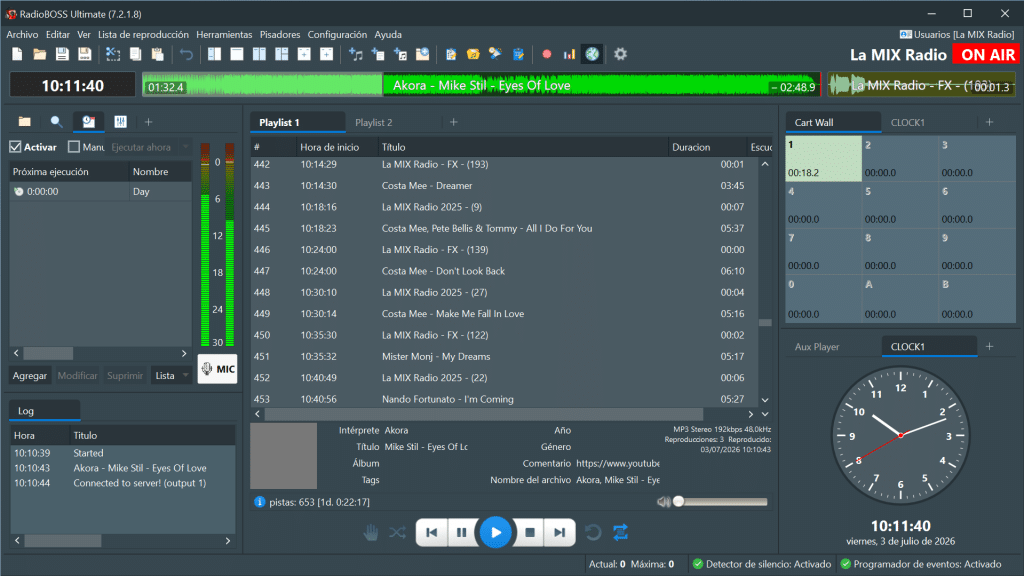The height and width of the screenshot is (576, 1024).
Task: Click the Open folder icon in toolbar
Action: click(x=40, y=54)
